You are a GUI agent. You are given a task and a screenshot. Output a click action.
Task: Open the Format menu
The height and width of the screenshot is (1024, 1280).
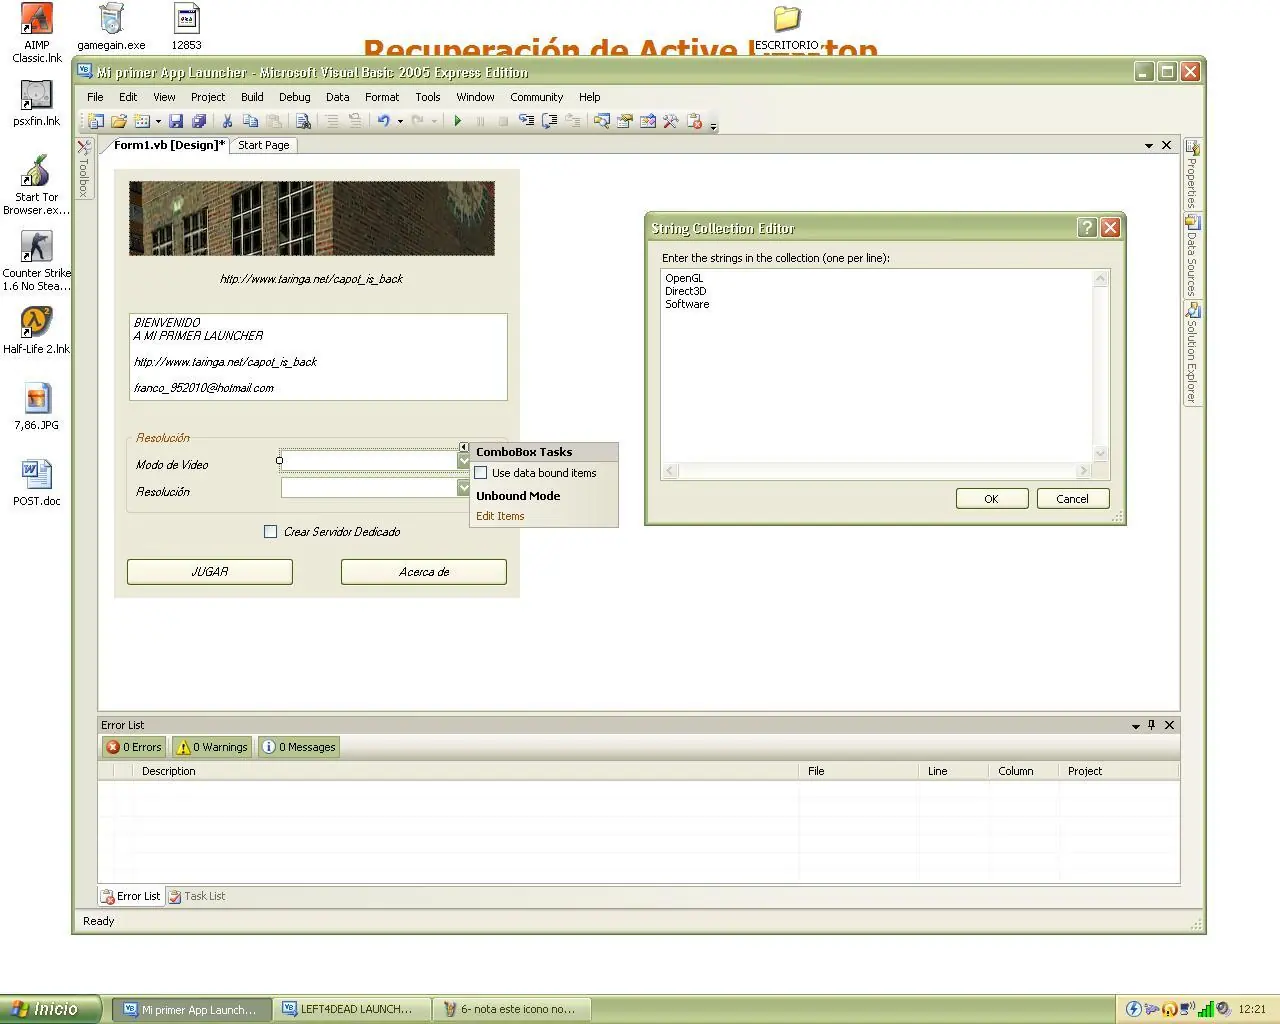(382, 97)
